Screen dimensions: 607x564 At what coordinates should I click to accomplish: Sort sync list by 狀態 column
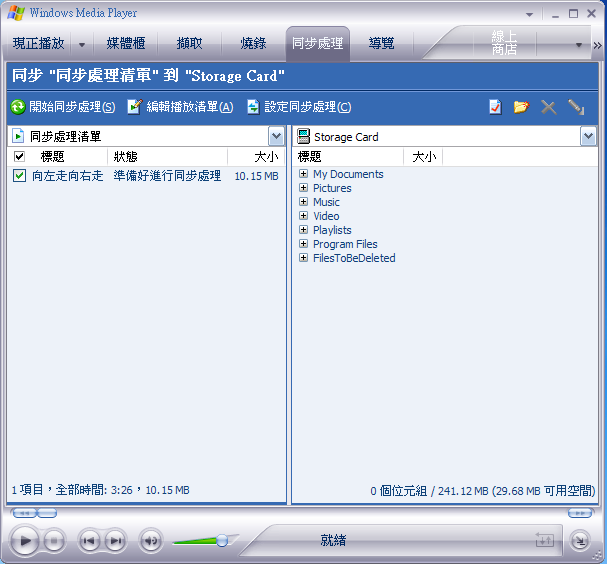click(x=167, y=156)
